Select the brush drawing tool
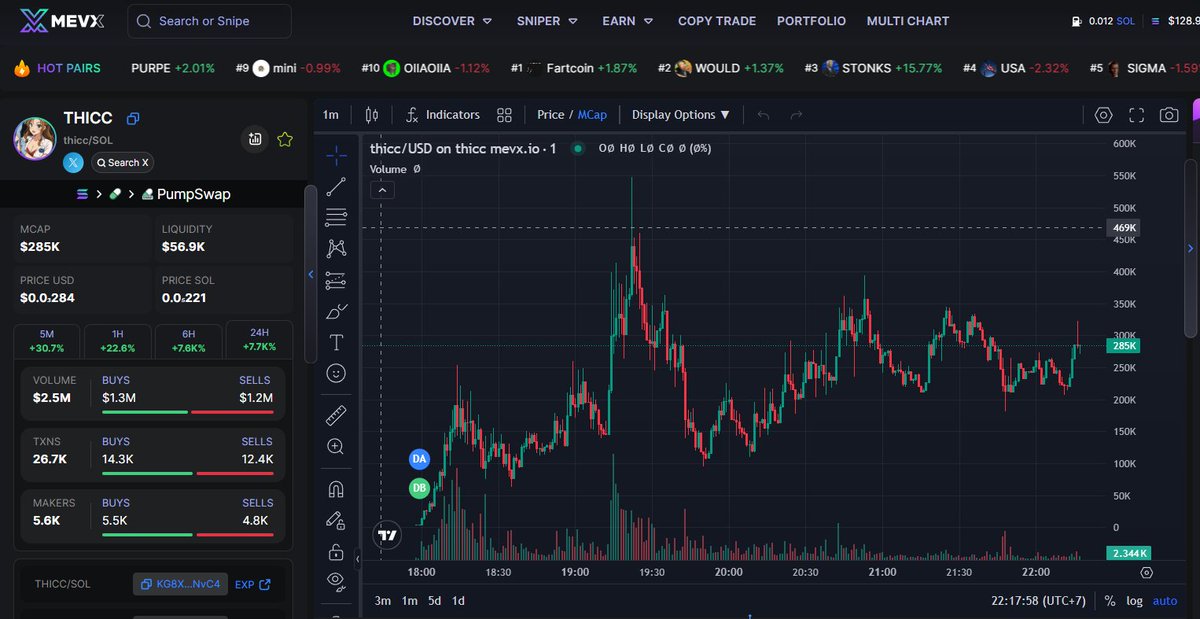The height and width of the screenshot is (619, 1200). 336,311
